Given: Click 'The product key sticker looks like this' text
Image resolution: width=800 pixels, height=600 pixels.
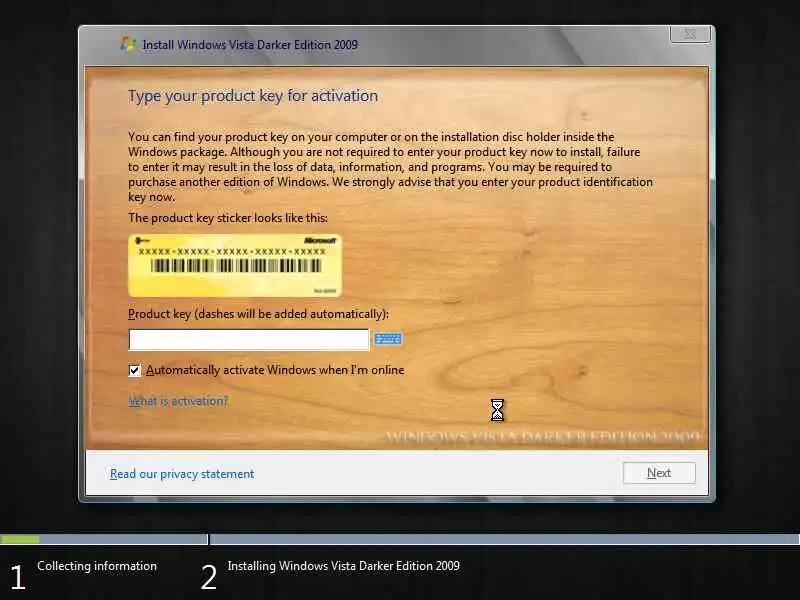Looking at the screenshot, I should (x=228, y=218).
